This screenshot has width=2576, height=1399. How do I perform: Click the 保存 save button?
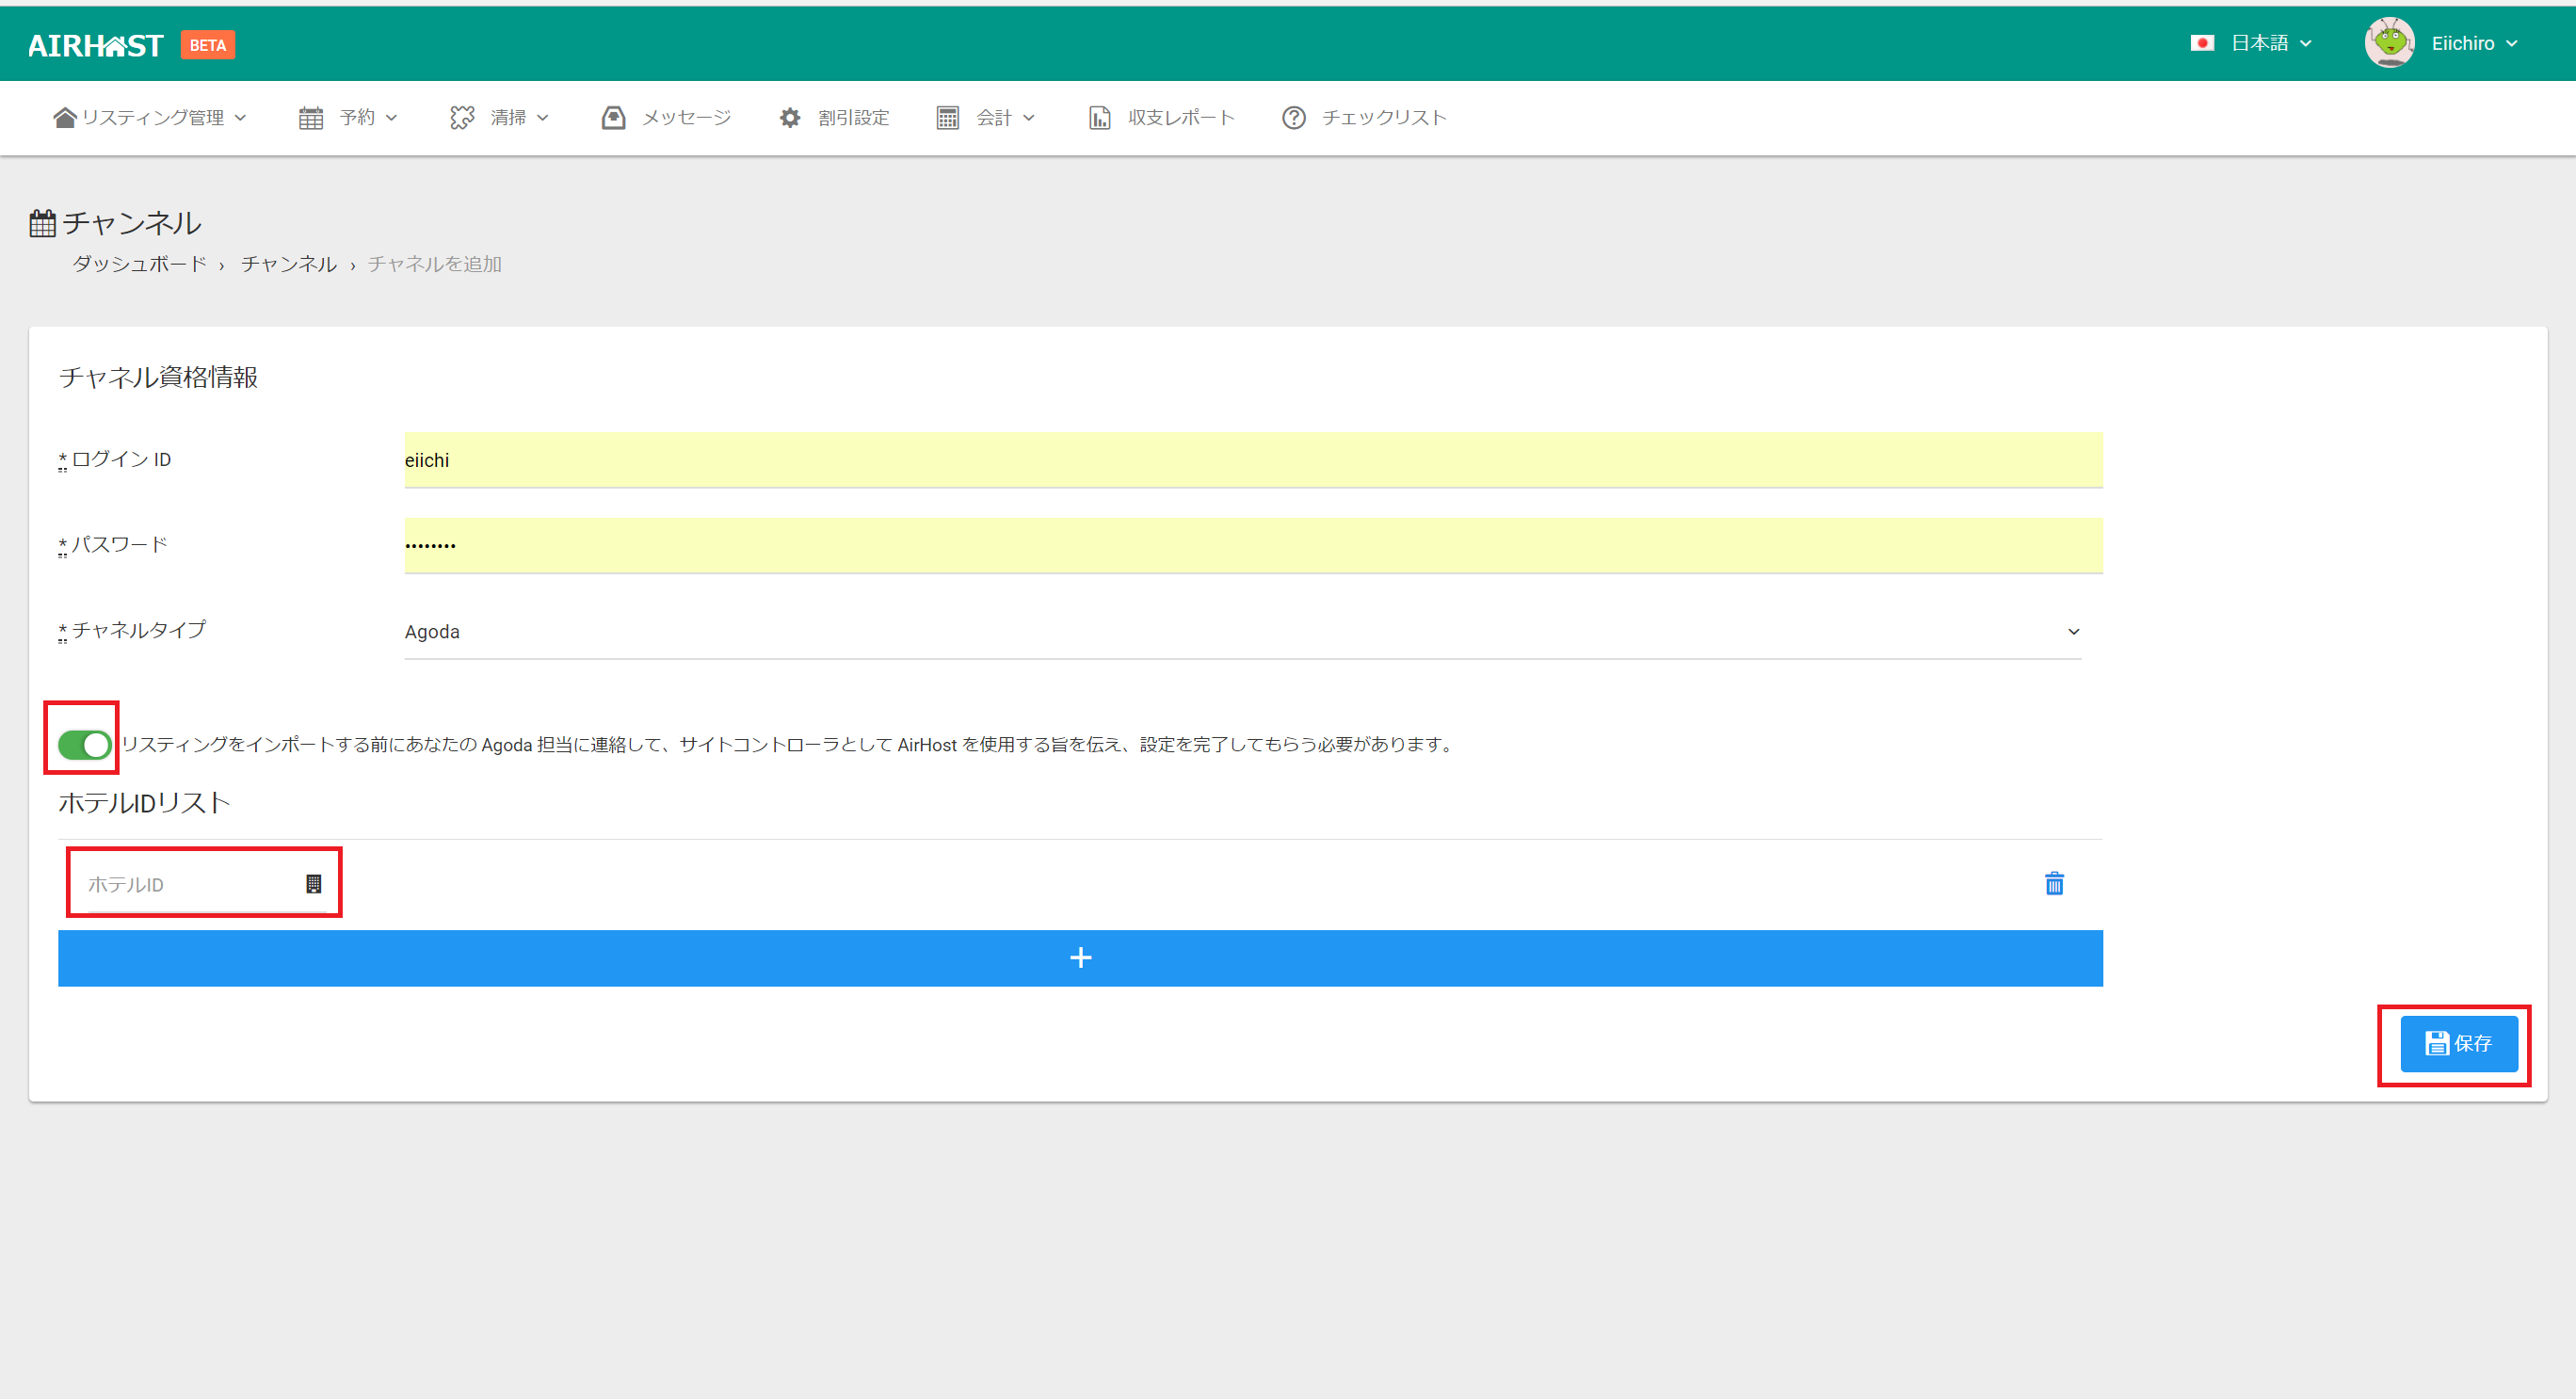point(2458,1044)
